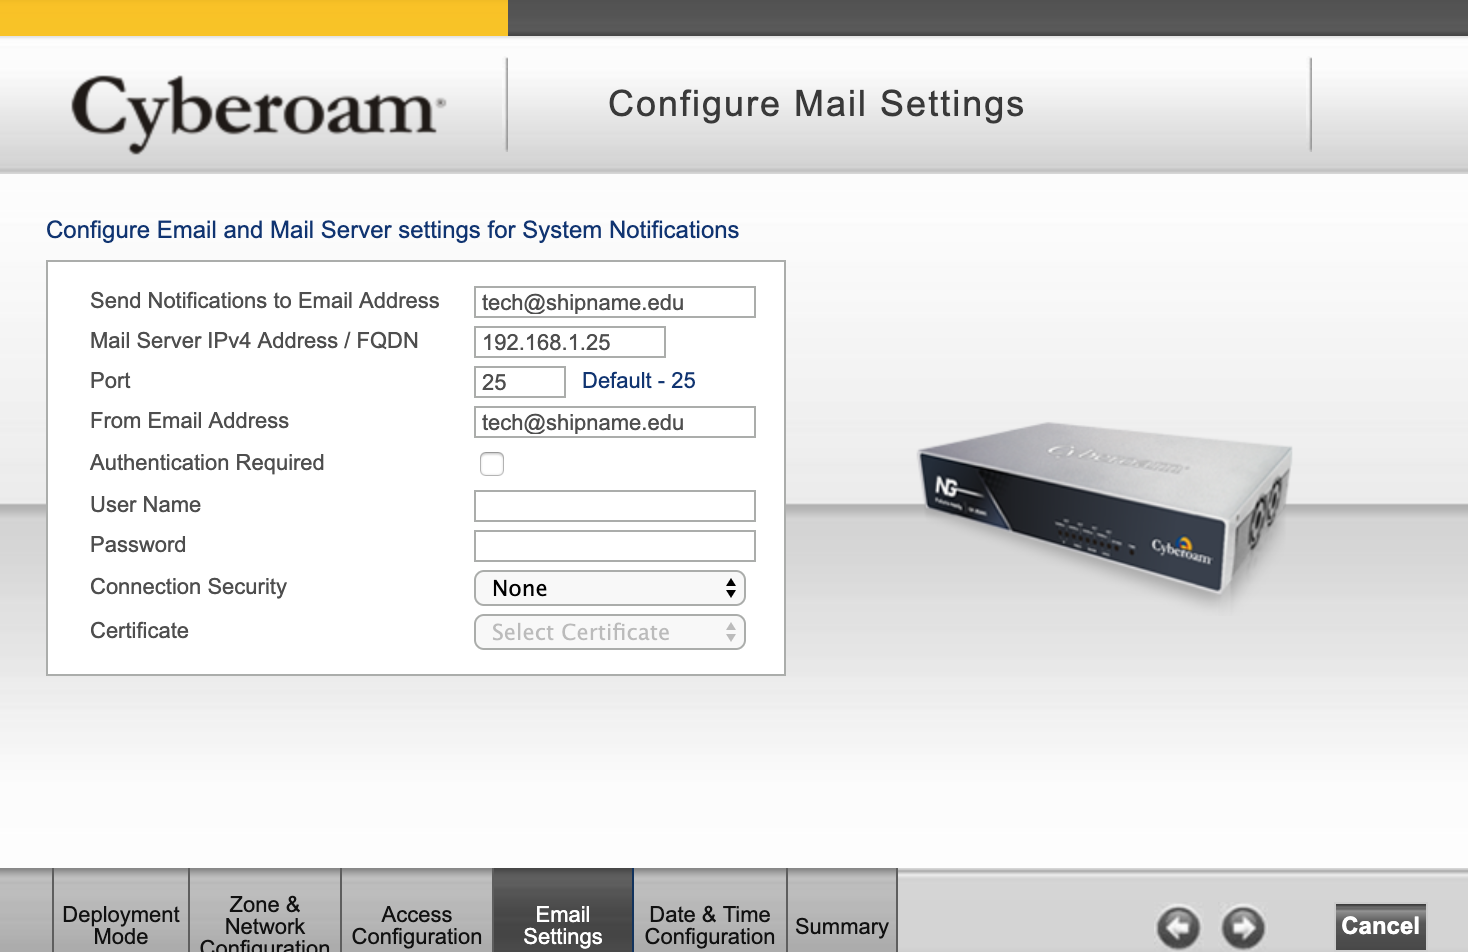The image size is (1468, 952).
Task: Open the Select Certificate dropdown
Action: (x=610, y=632)
